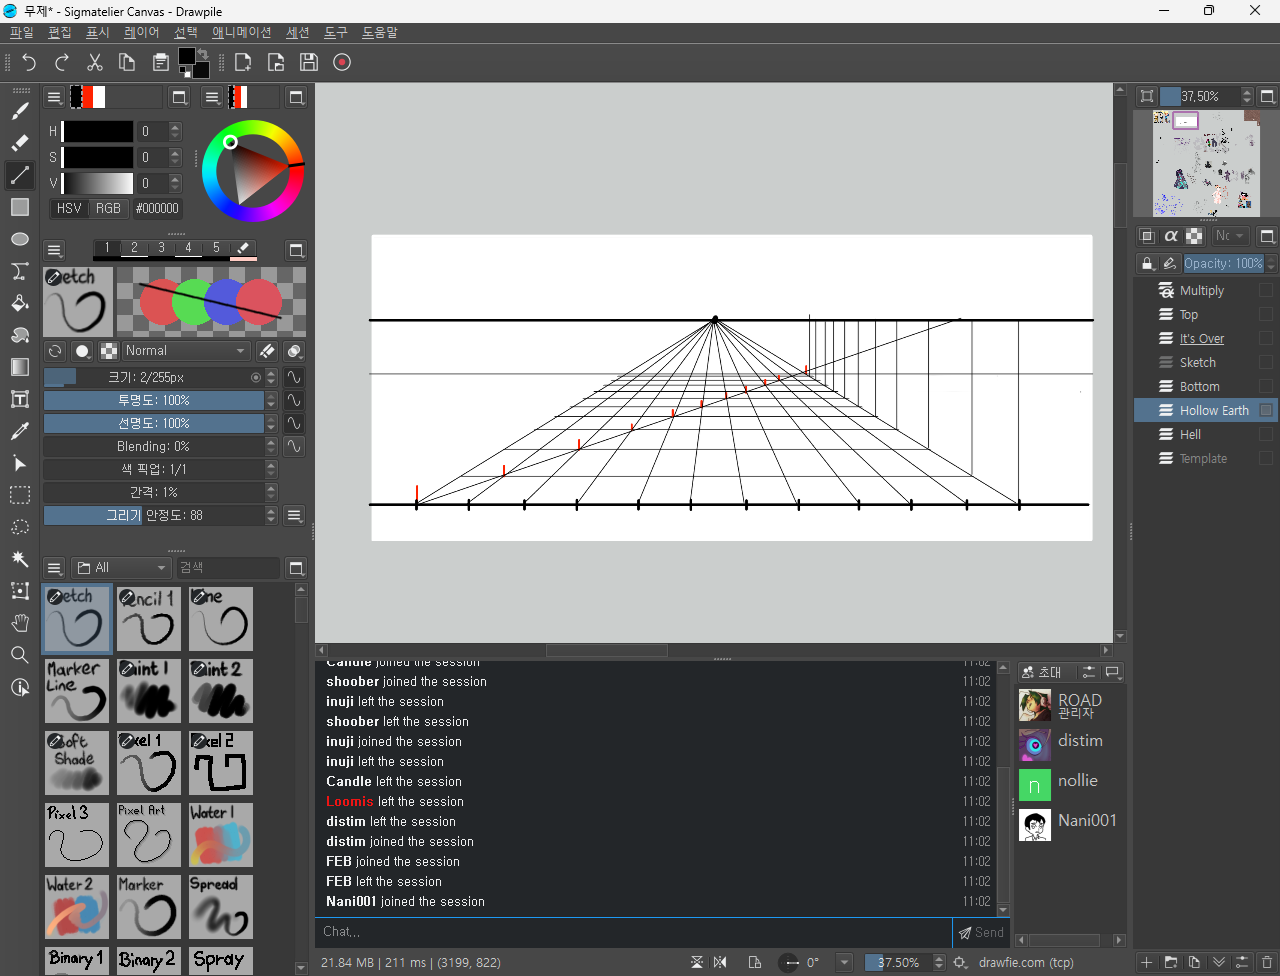Open the Normal blend mode dropdown
1280x976 pixels.
coord(185,351)
